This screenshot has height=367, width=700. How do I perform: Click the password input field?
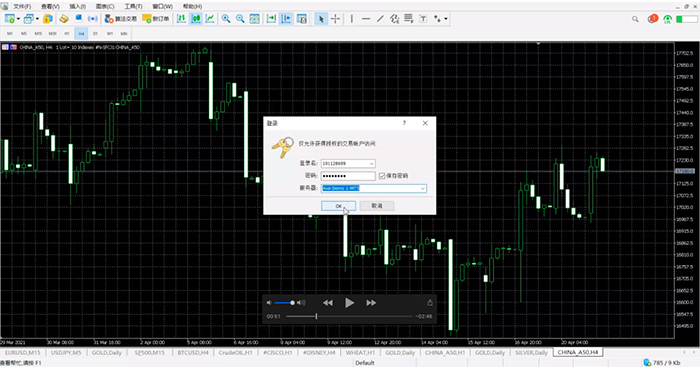click(348, 176)
